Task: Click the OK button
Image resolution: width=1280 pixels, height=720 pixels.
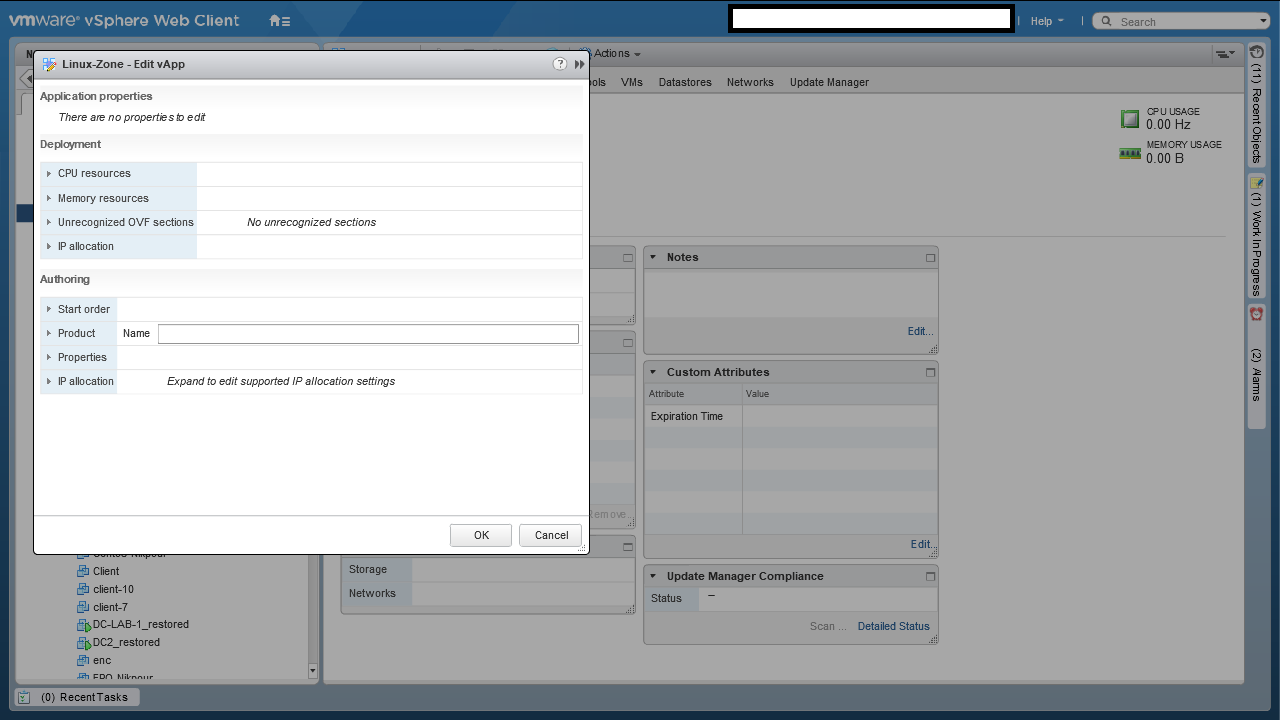Action: pyautogui.click(x=481, y=535)
